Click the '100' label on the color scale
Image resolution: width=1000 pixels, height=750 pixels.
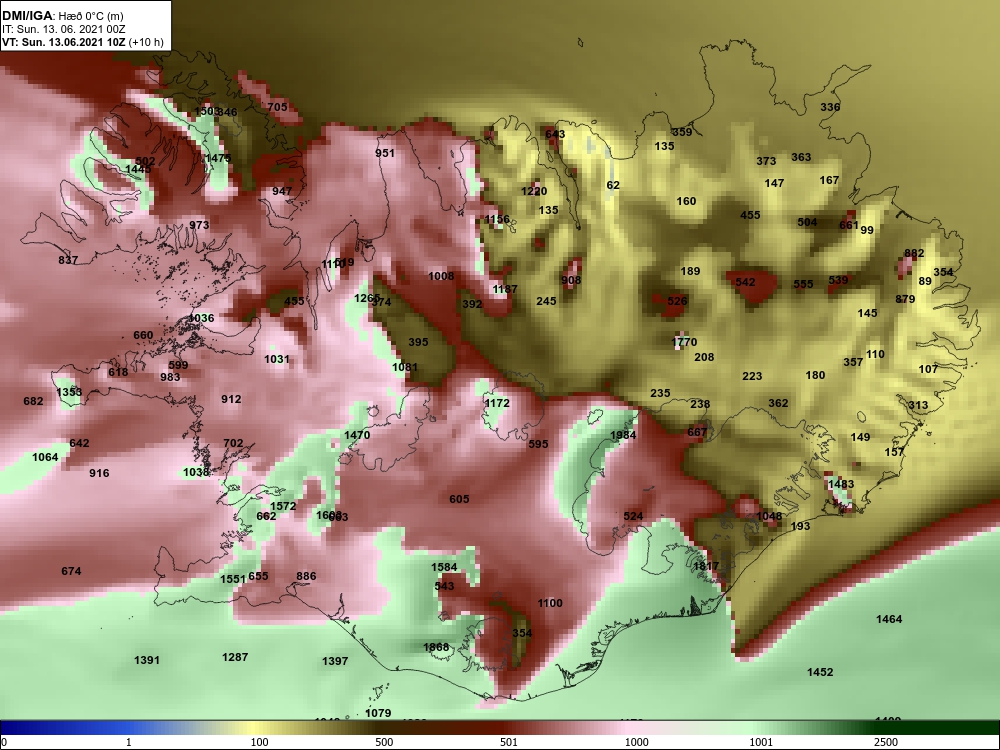coord(259,742)
